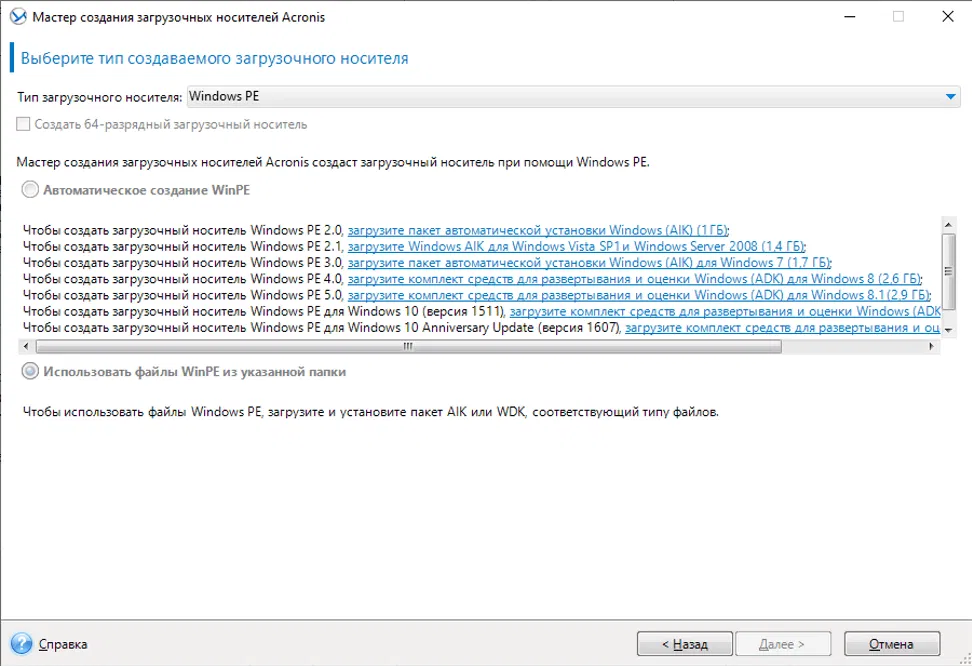This screenshot has width=972, height=666.
Task: Click the Тип загрузочного носителя label
Action: tap(99, 97)
